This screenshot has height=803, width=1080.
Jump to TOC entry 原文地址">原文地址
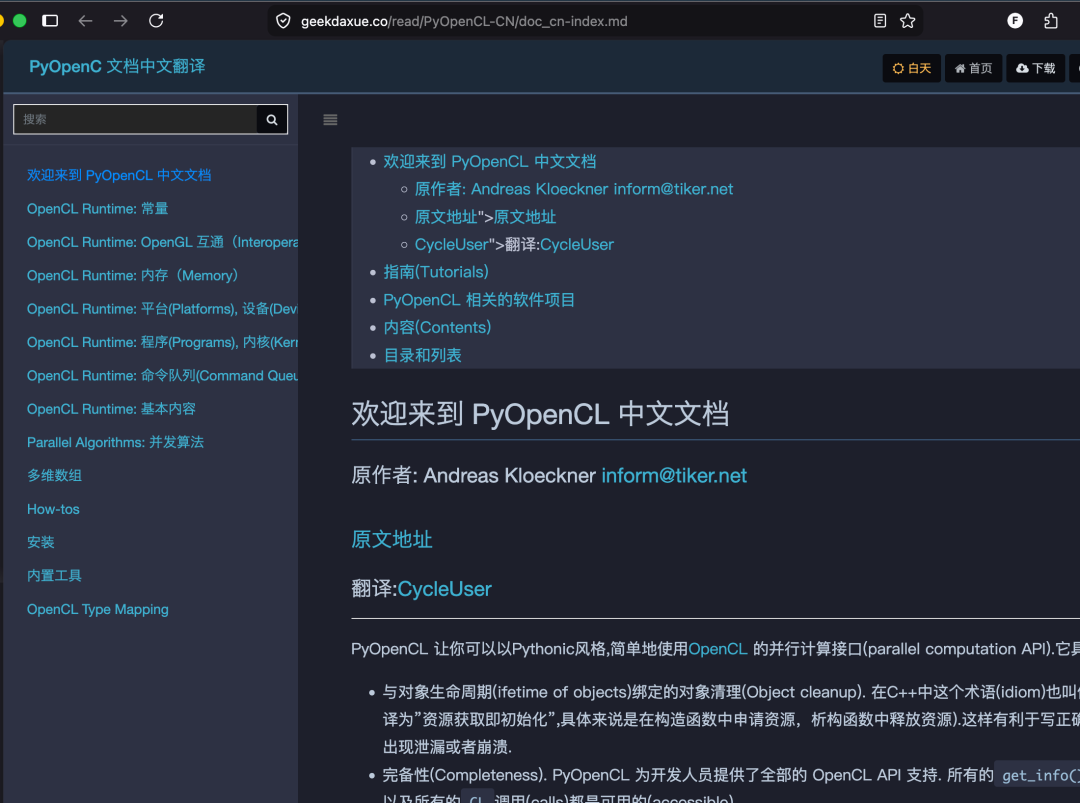[485, 217]
